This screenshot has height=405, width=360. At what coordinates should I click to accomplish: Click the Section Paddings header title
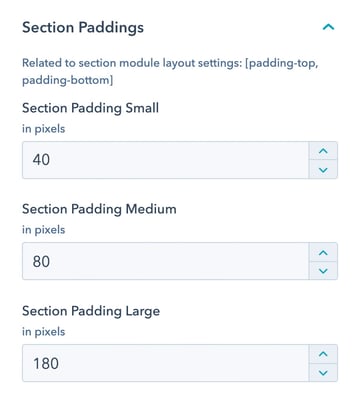click(83, 28)
